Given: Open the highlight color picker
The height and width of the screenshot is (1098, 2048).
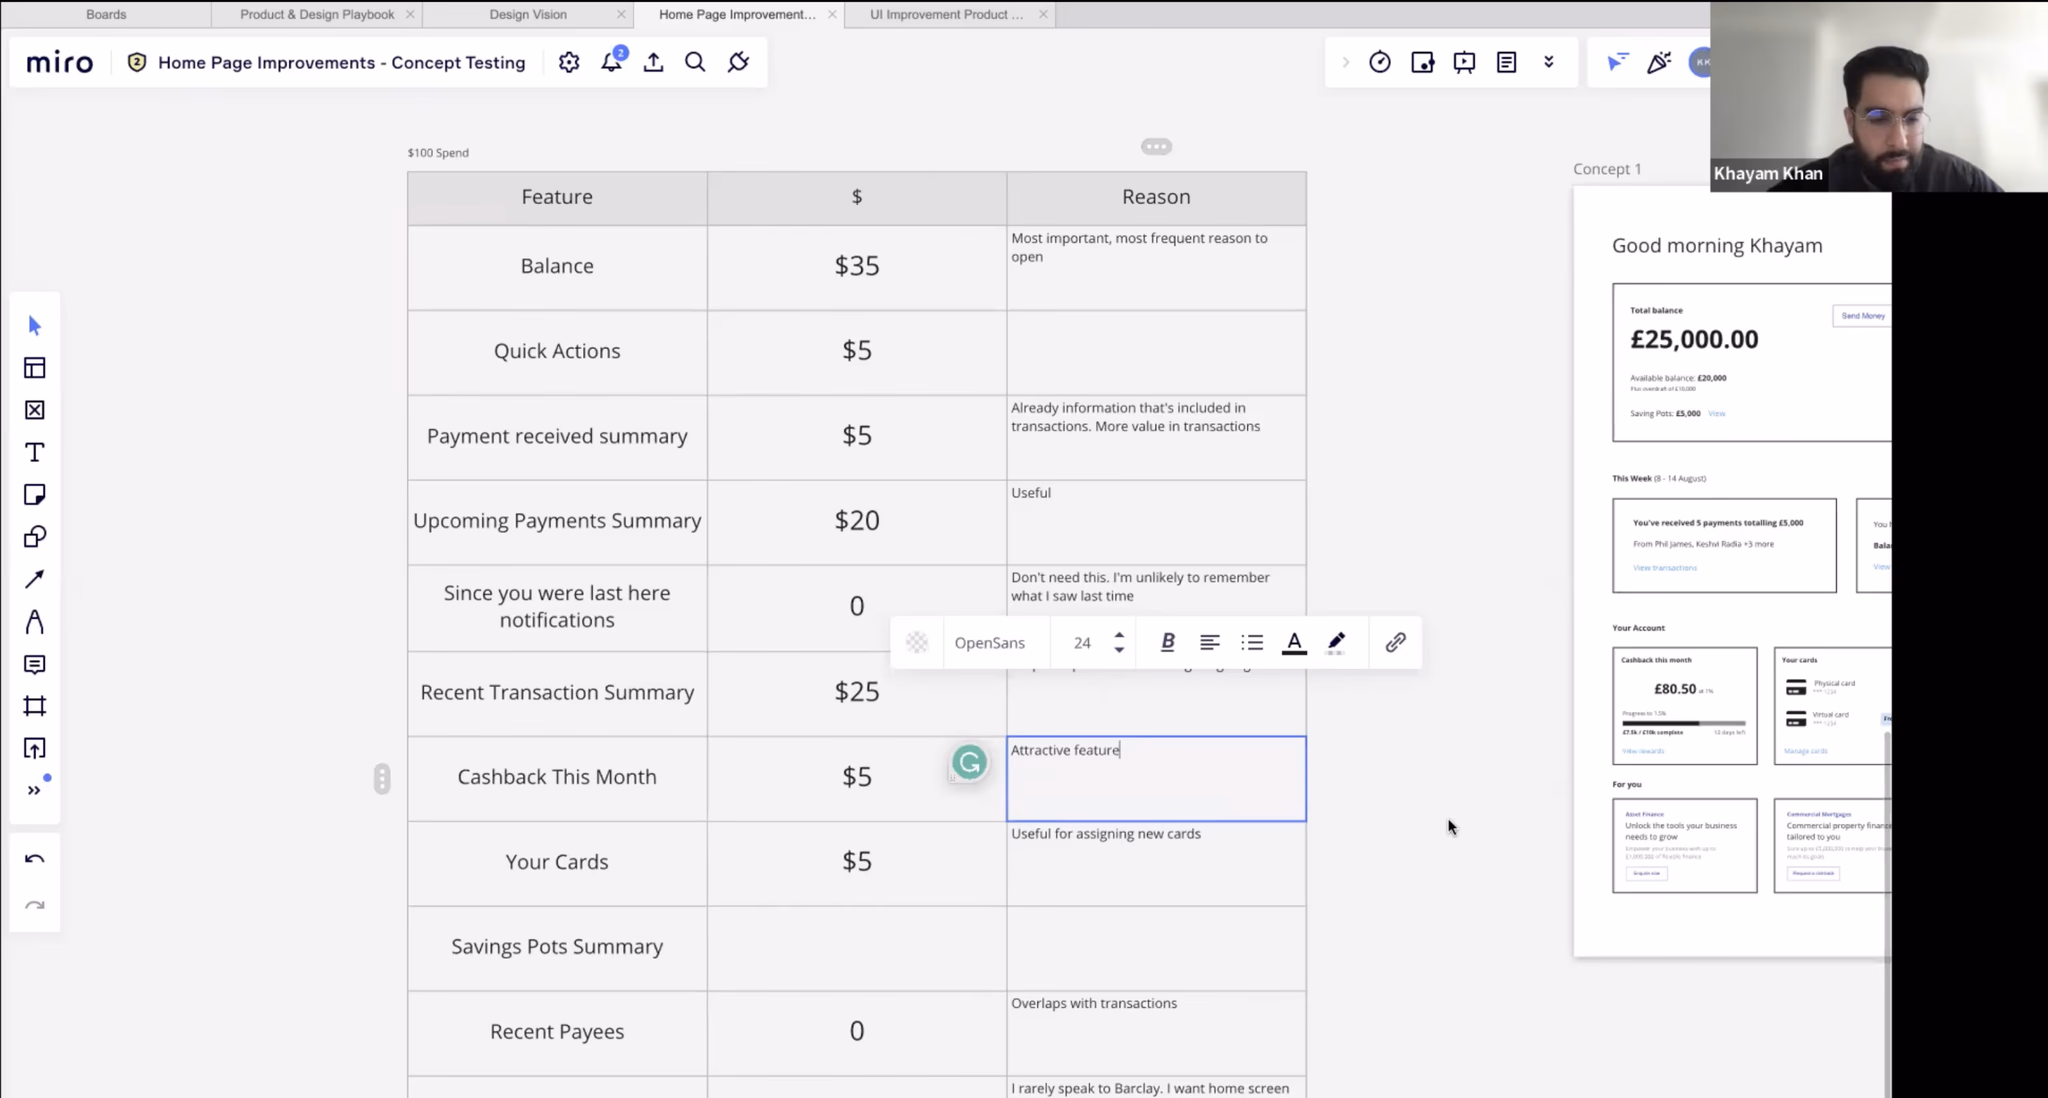Looking at the screenshot, I should 1336,643.
